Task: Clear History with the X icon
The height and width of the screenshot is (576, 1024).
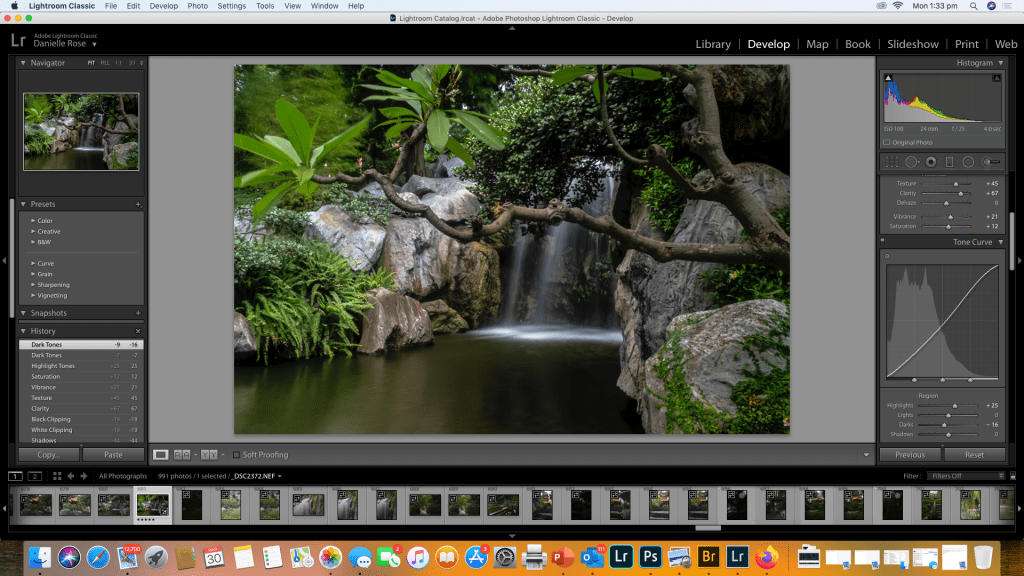Action: point(138,331)
